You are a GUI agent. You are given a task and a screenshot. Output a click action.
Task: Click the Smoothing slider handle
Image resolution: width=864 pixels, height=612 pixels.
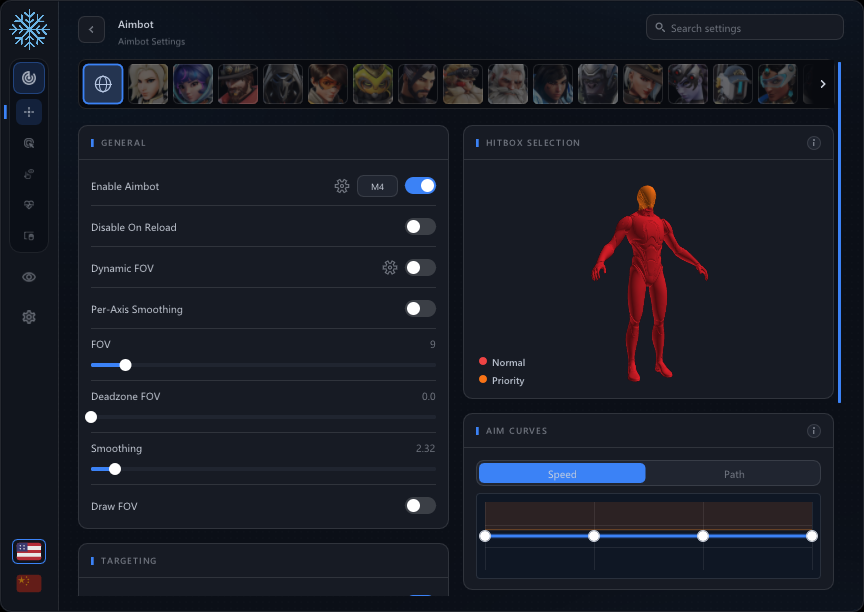pyautogui.click(x=115, y=469)
